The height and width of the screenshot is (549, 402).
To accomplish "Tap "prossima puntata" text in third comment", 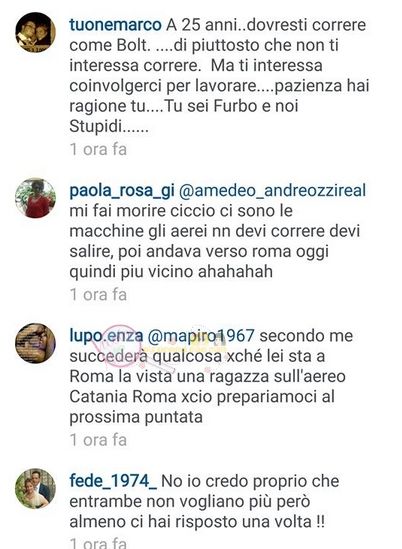I will click(136, 417).
